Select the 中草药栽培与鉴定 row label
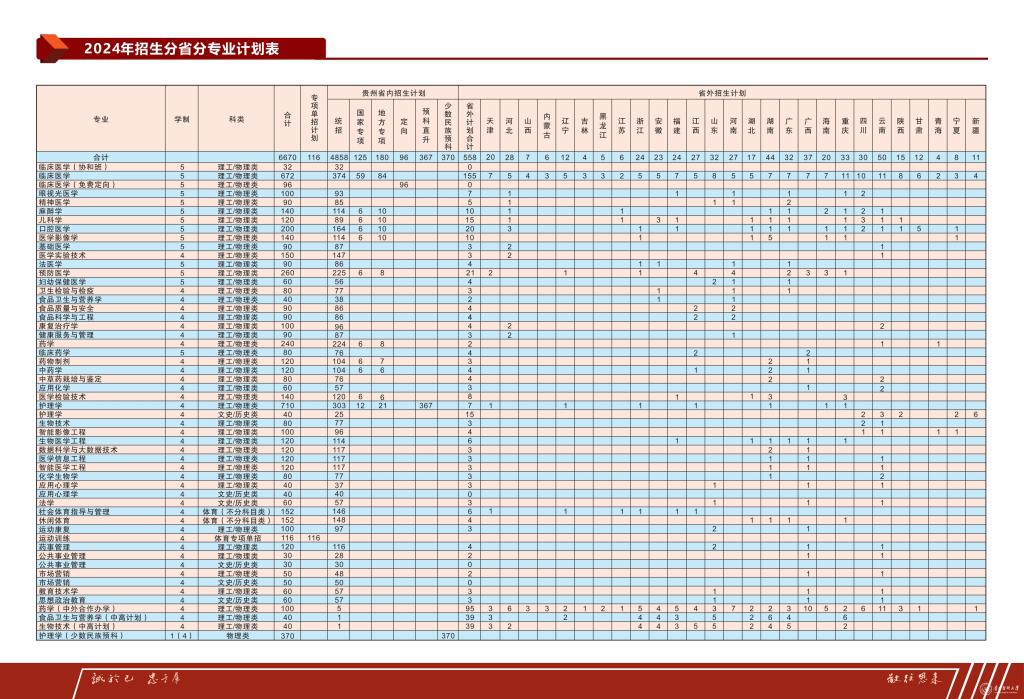The height and width of the screenshot is (699, 1024). (70, 379)
